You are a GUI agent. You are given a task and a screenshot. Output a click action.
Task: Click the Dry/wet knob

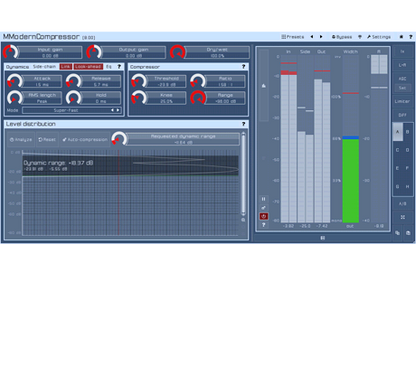pos(177,52)
